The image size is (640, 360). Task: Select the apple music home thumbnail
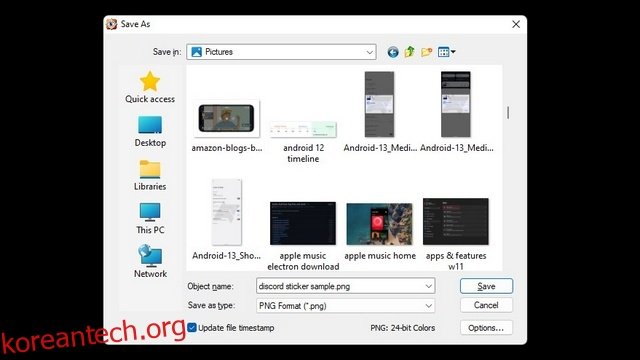(x=380, y=231)
